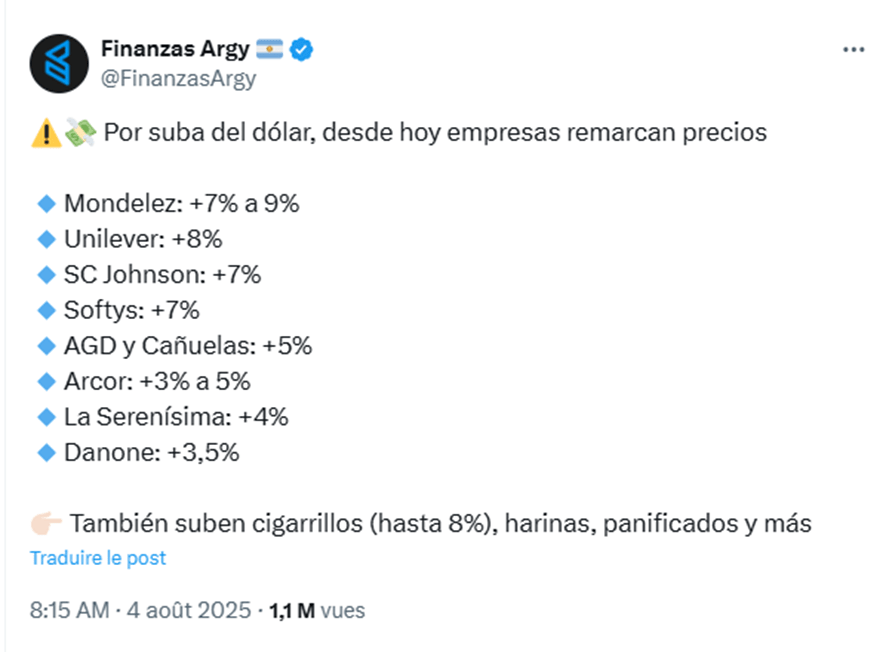This screenshot has width=886, height=652.
Task: Click the headline about dólar price hikes
Action: click(435, 133)
